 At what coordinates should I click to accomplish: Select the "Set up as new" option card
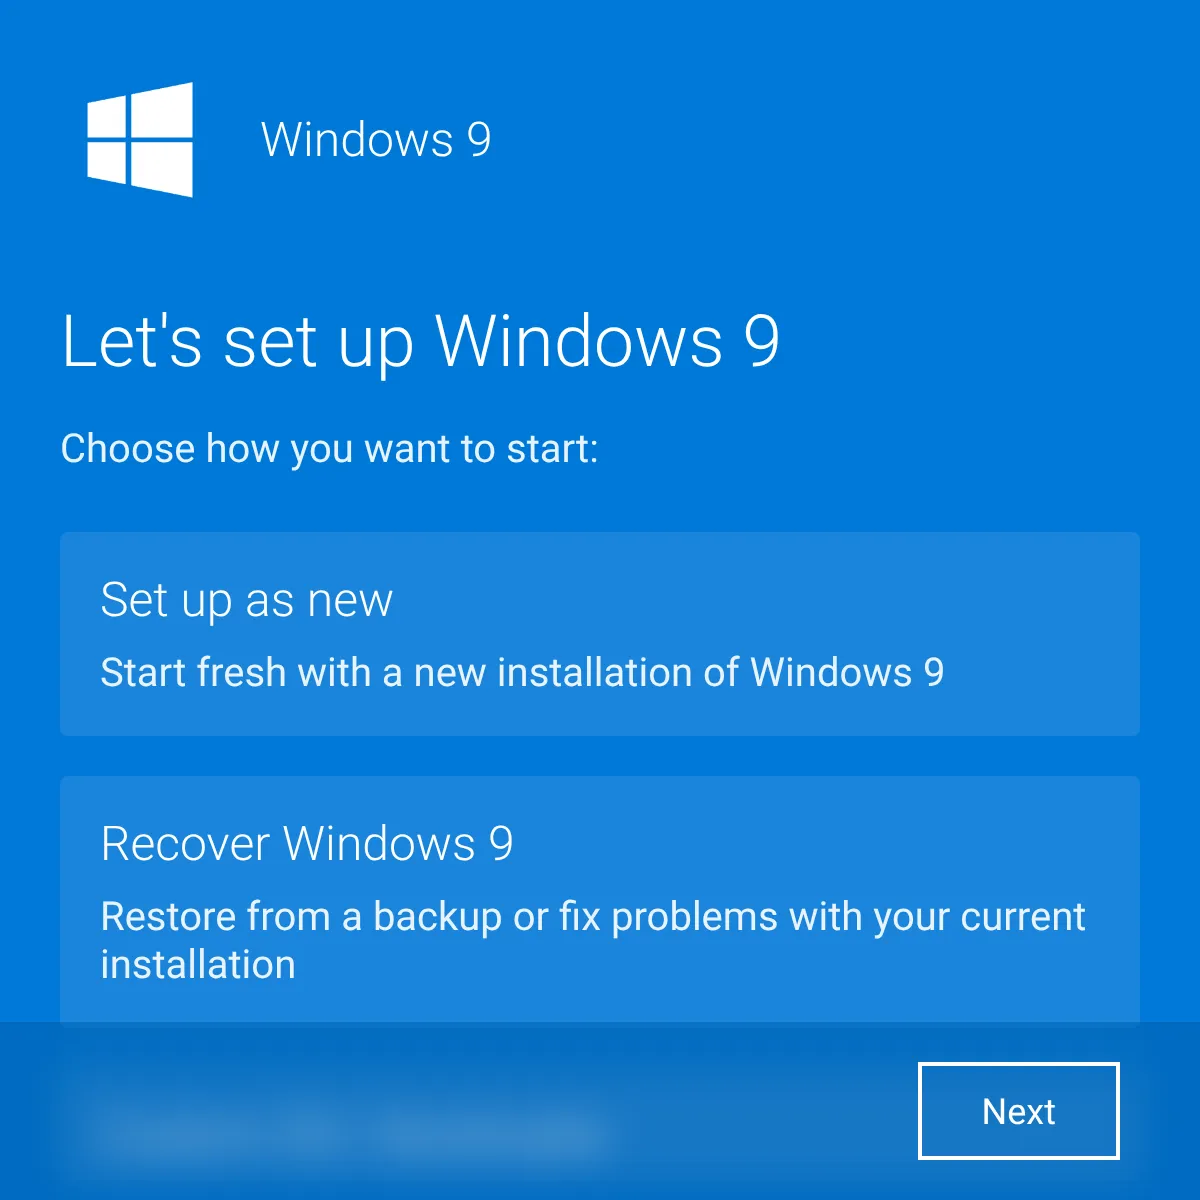coord(600,634)
